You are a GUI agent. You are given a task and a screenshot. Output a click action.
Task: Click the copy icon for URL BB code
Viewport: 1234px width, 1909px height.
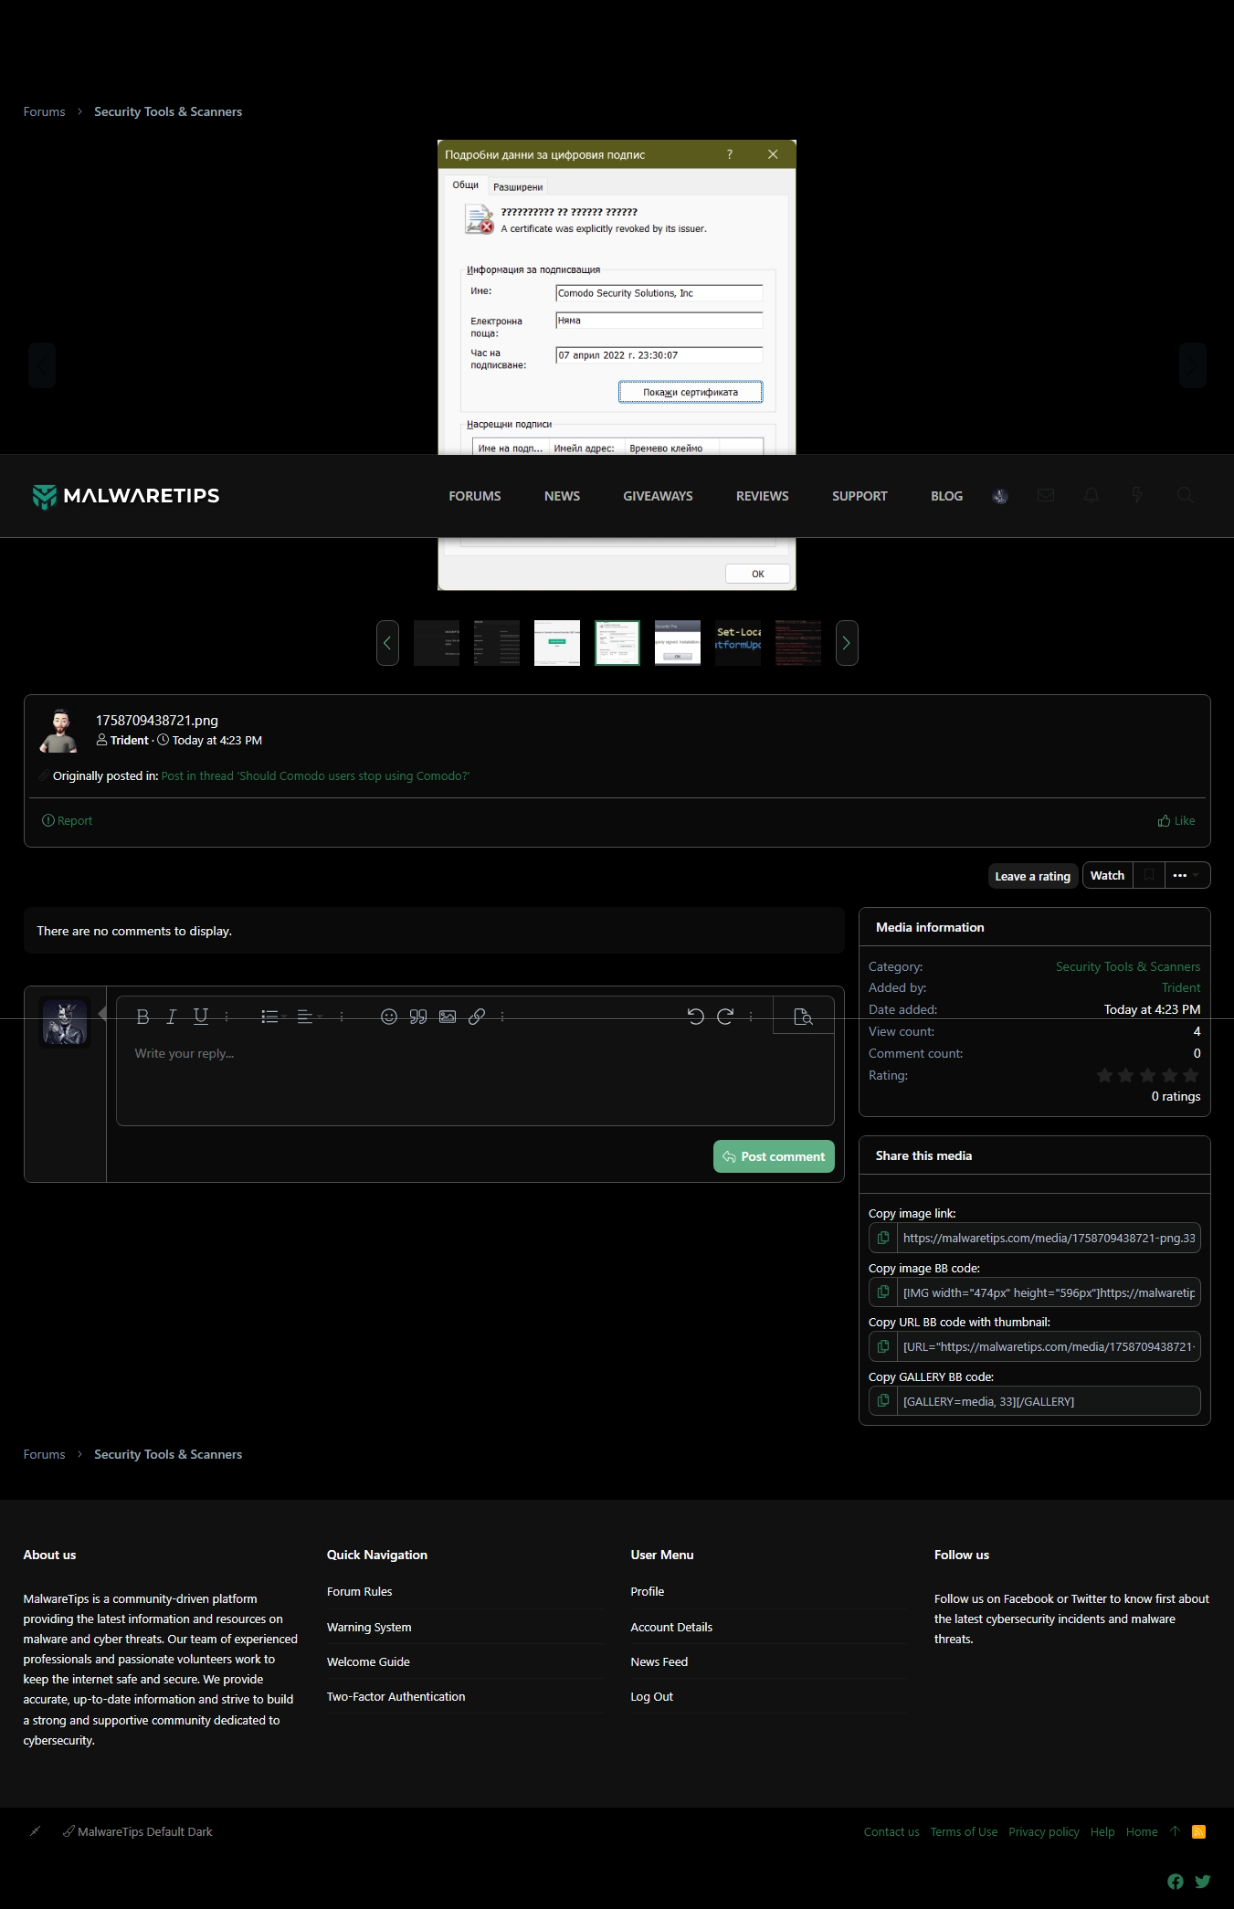[883, 1347]
